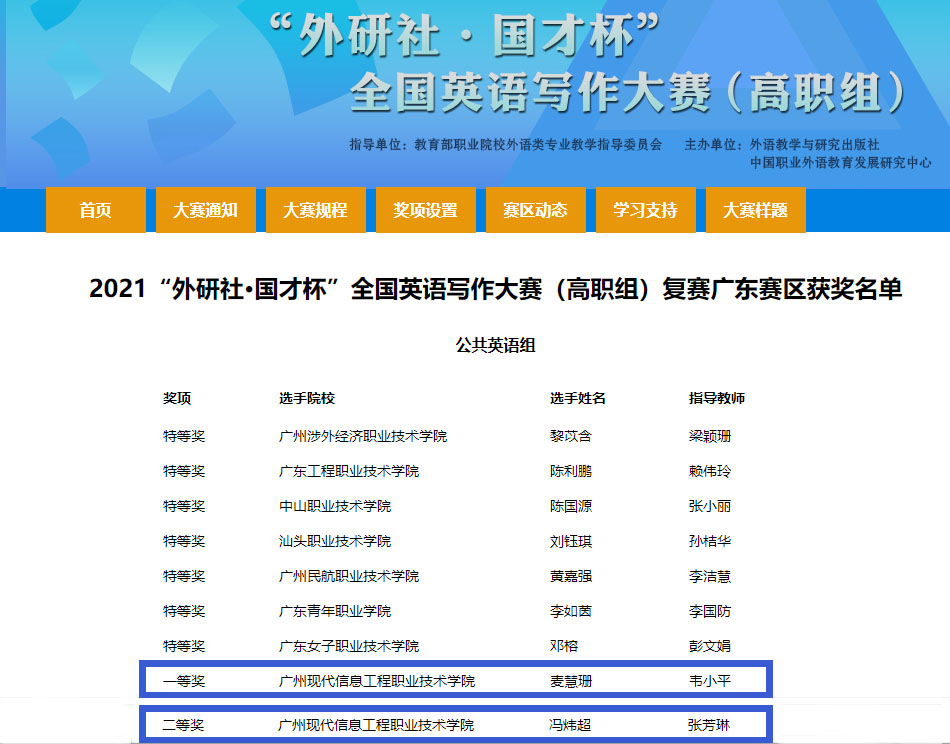
Task: Click school name 汕头职业技术学院
Action: [335, 541]
